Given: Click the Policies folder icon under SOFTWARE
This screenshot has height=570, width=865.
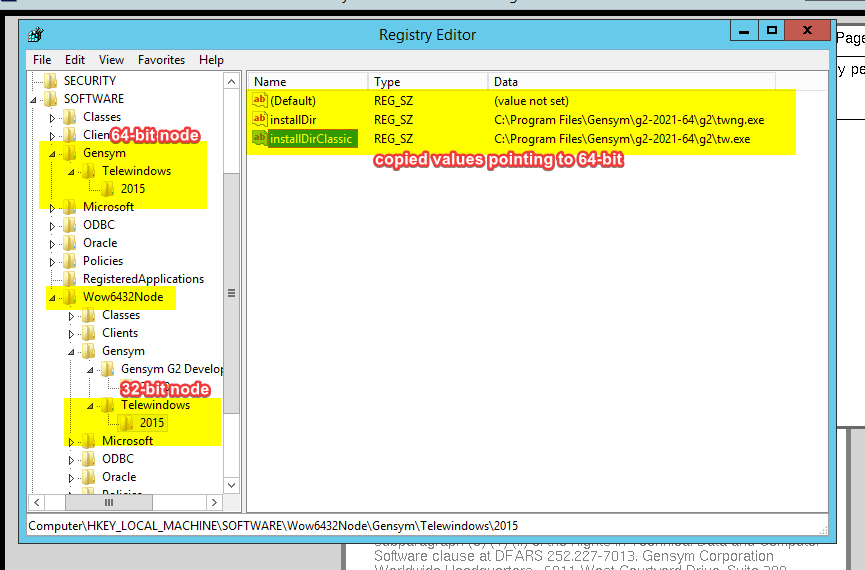Looking at the screenshot, I should click(70, 261).
